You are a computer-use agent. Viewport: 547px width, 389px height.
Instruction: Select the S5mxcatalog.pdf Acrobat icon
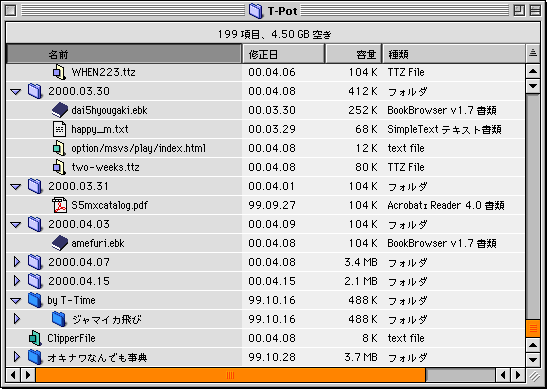click(x=59, y=205)
